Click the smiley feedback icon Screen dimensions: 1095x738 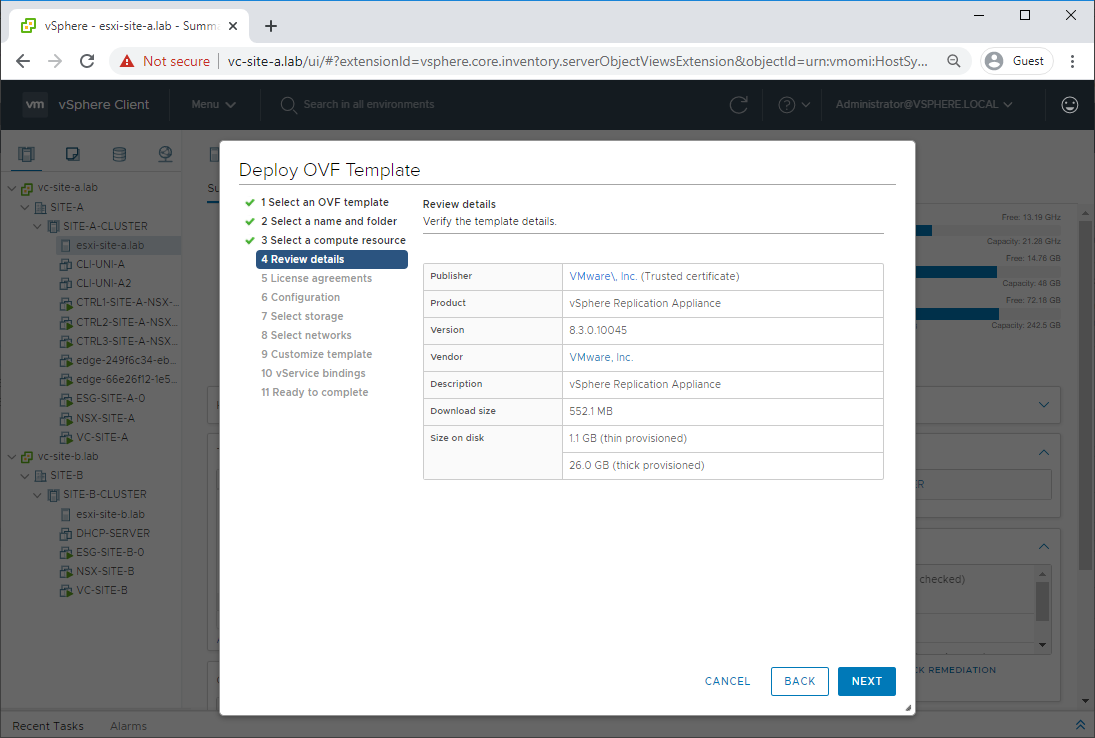(x=1069, y=105)
